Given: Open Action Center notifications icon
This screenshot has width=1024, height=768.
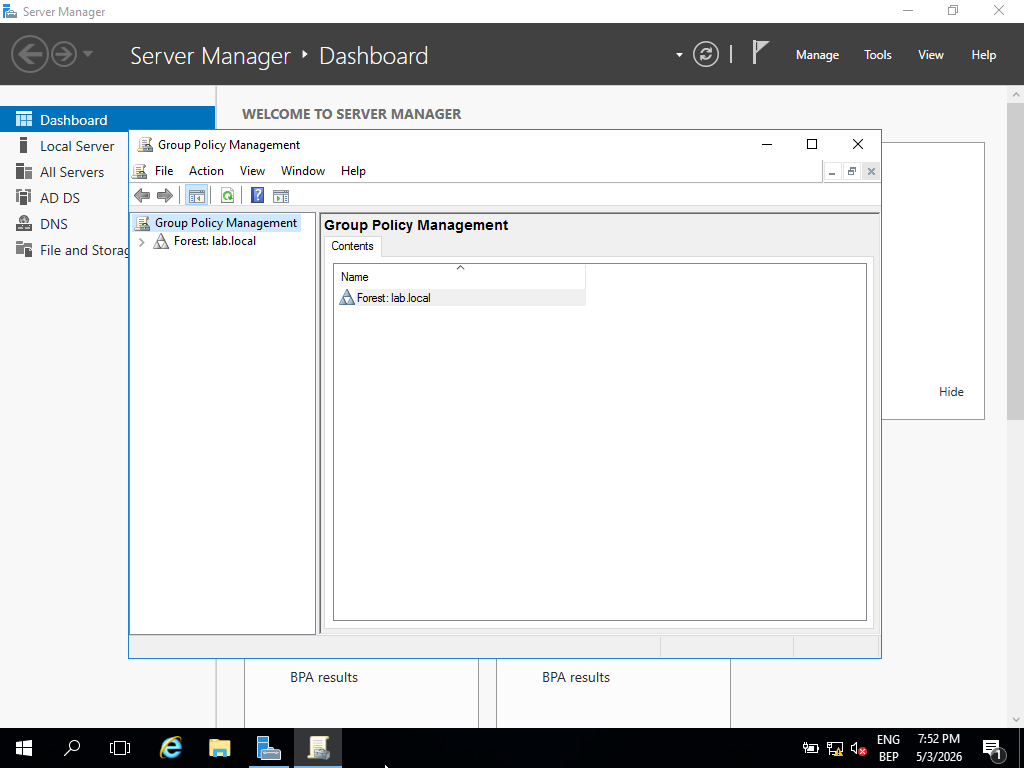Looking at the screenshot, I should coord(993,749).
